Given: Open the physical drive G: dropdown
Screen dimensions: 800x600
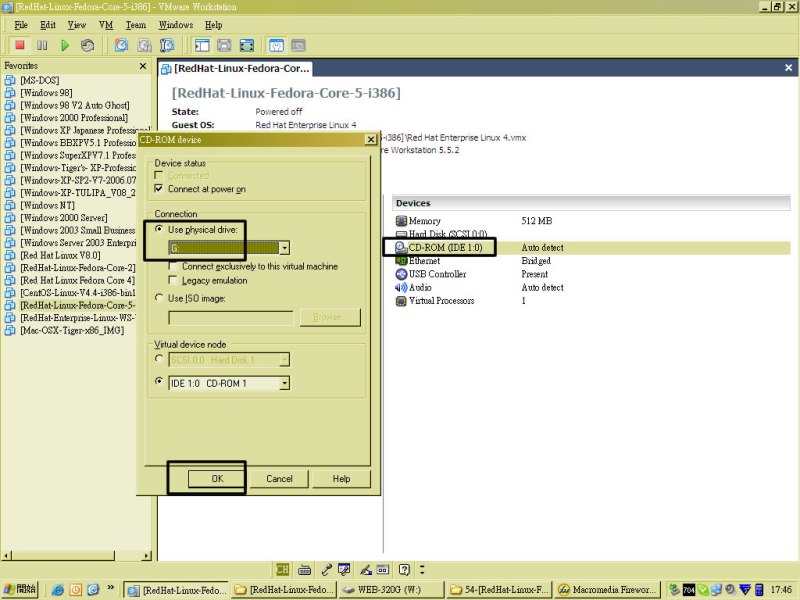Looking at the screenshot, I should coord(285,248).
